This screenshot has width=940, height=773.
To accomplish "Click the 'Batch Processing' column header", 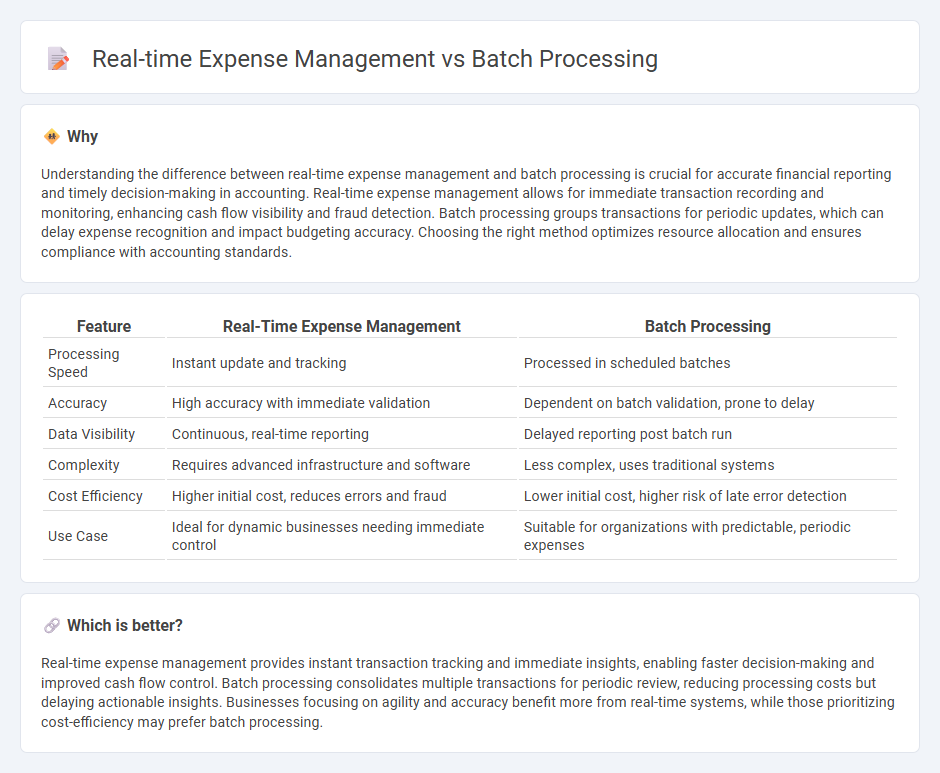I will point(707,326).
